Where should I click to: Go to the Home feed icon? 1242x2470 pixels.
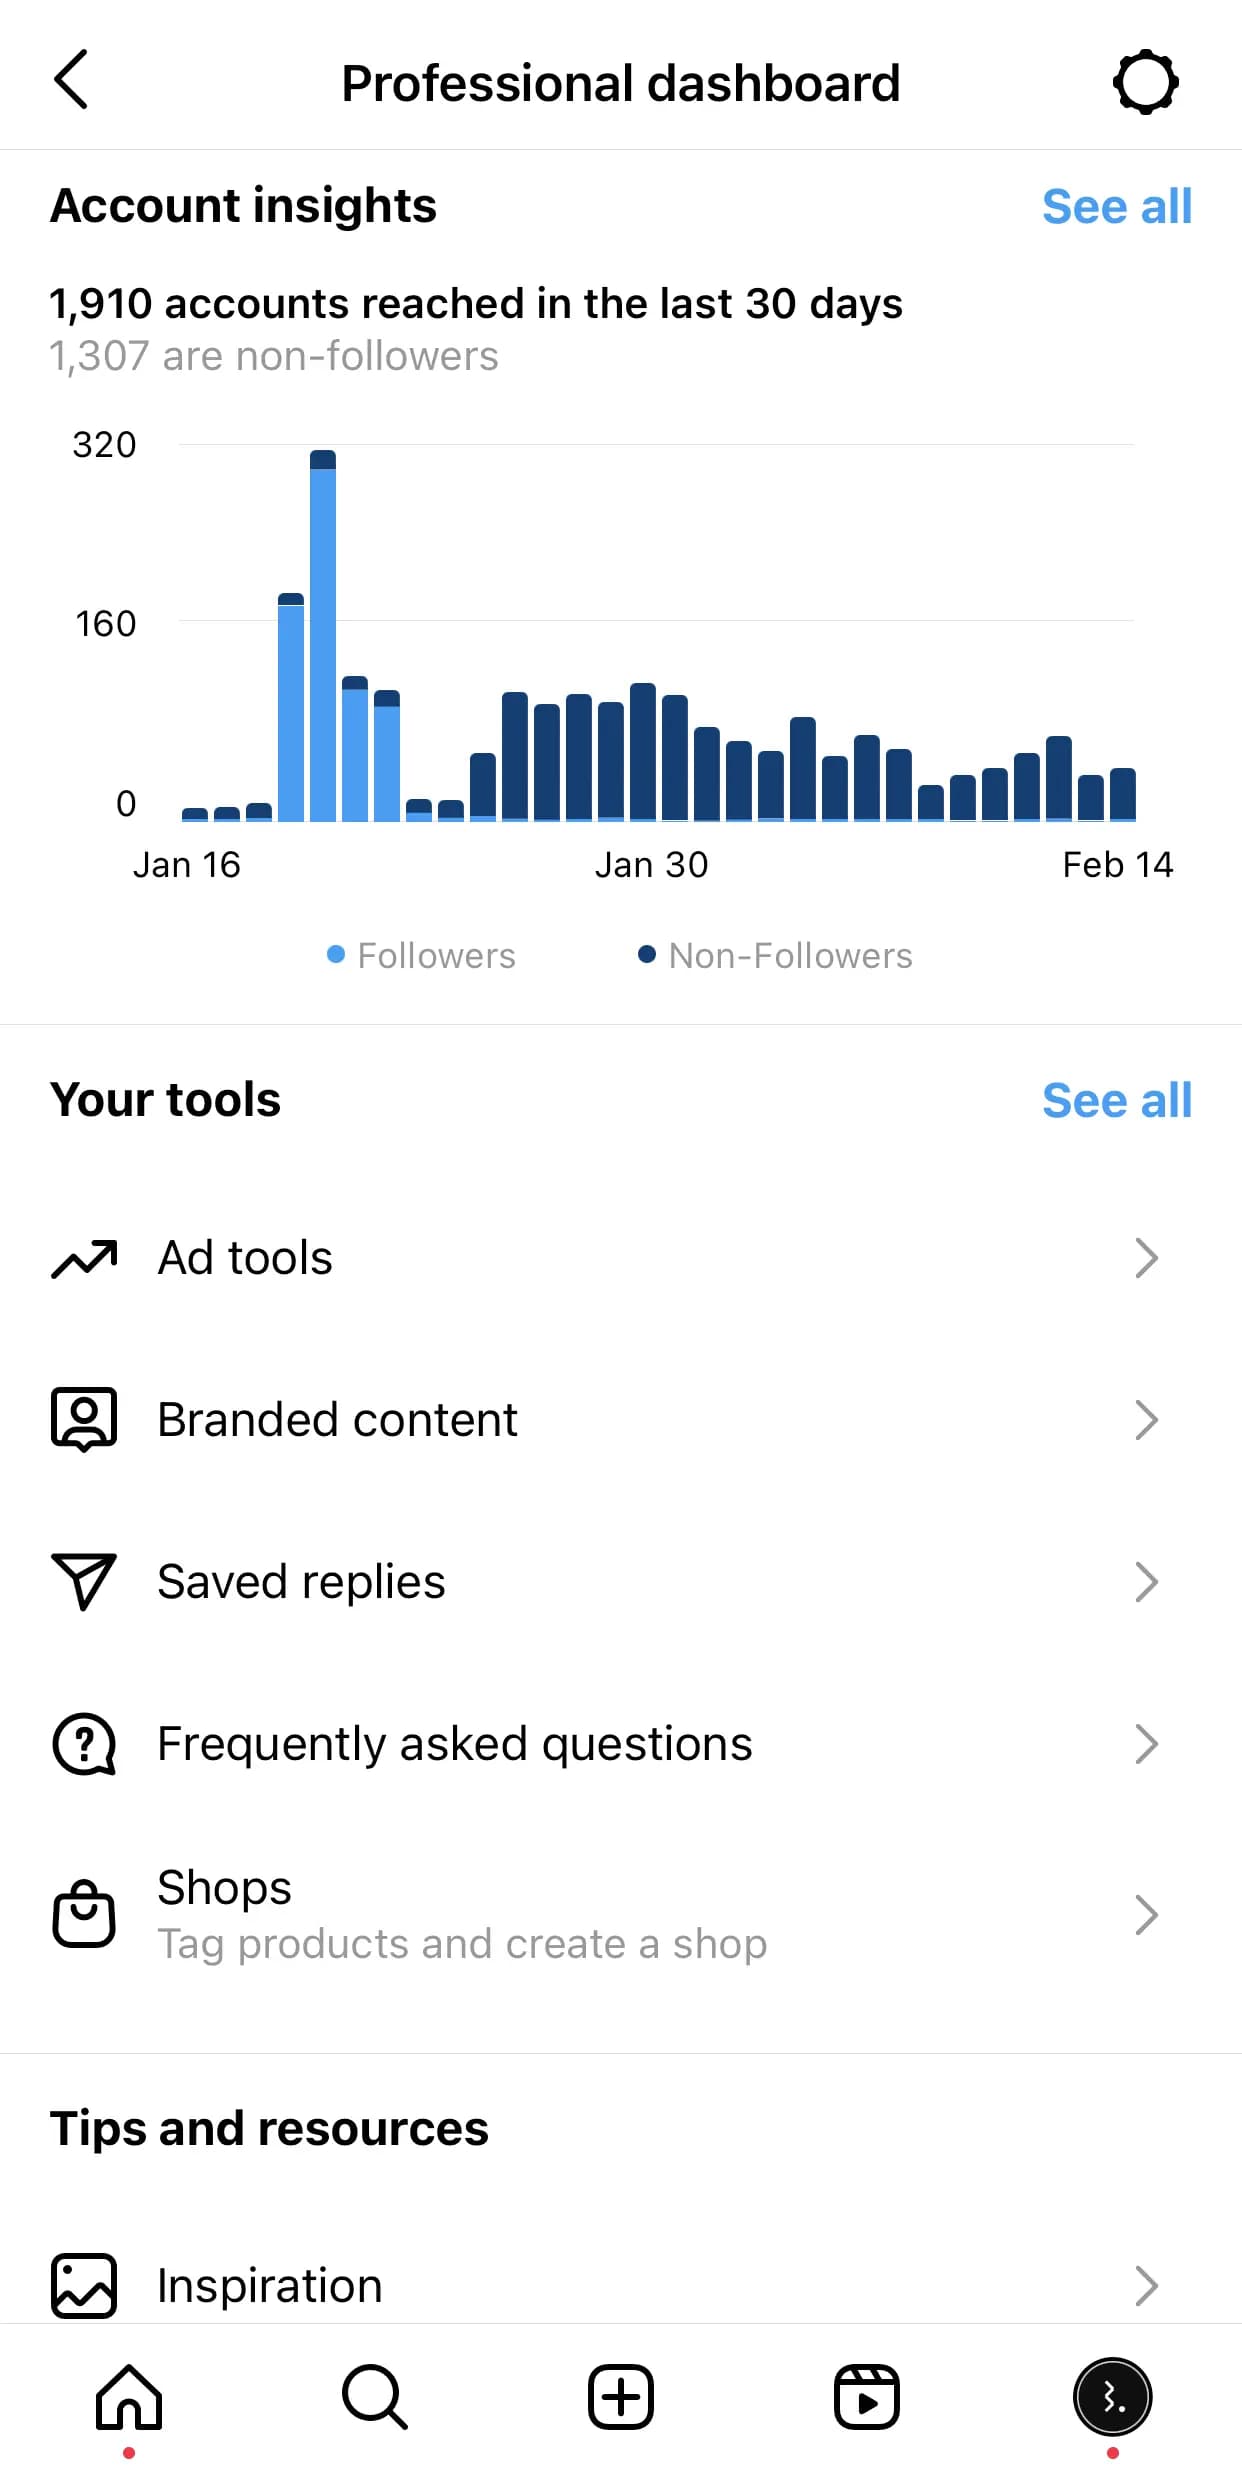pos(129,2397)
